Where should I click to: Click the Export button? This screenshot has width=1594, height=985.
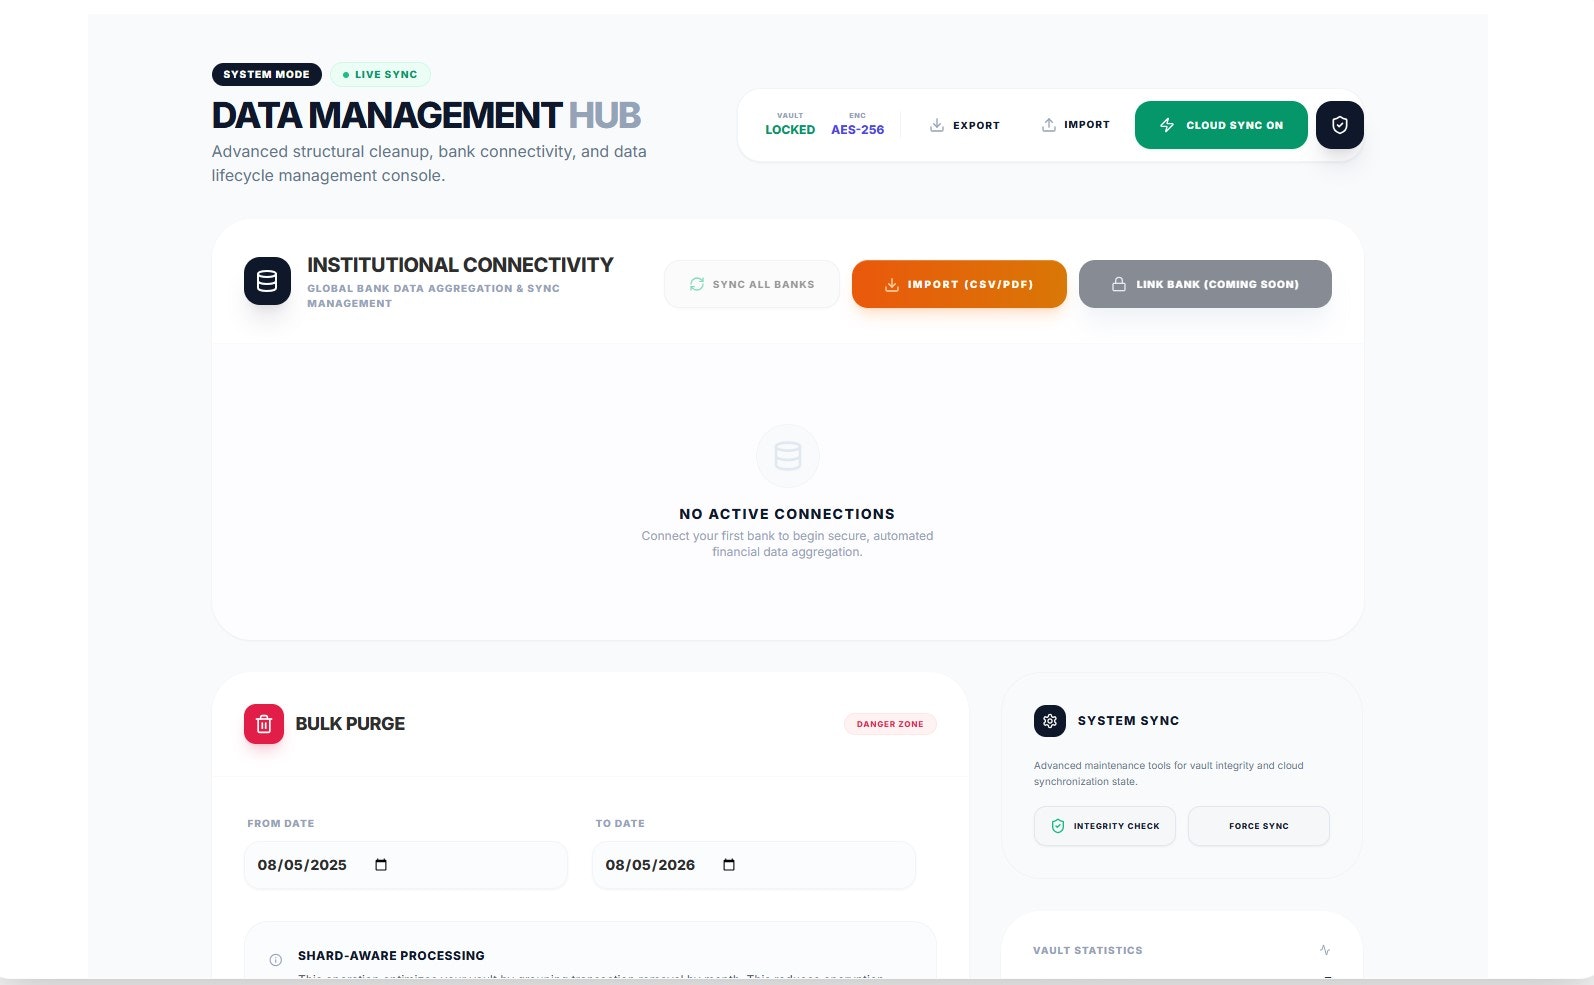click(x=965, y=125)
